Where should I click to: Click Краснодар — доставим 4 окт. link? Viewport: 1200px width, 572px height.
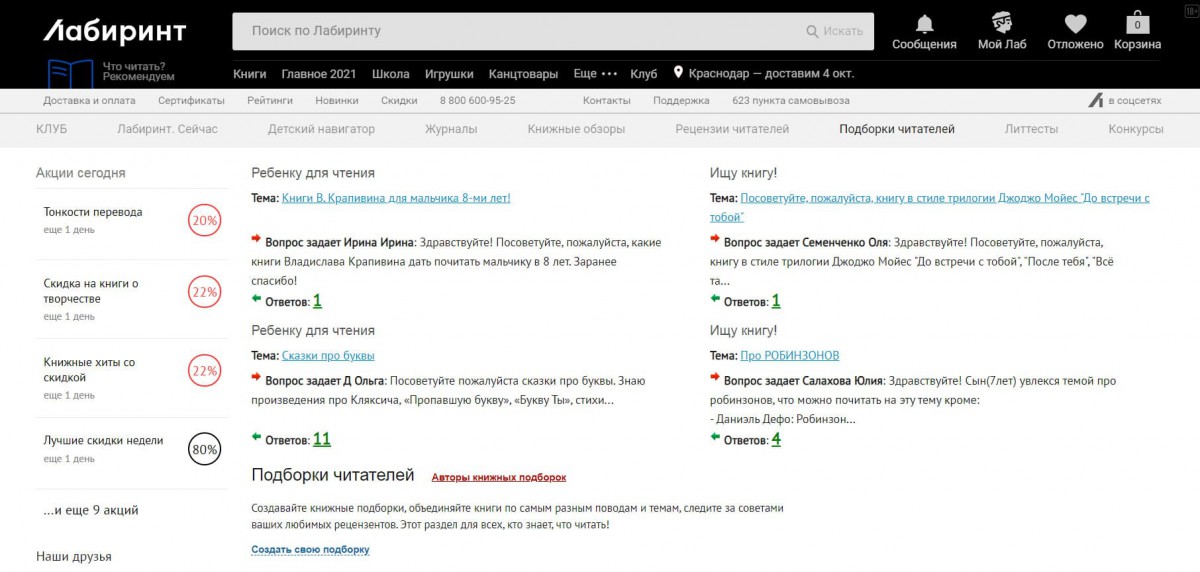click(x=770, y=74)
